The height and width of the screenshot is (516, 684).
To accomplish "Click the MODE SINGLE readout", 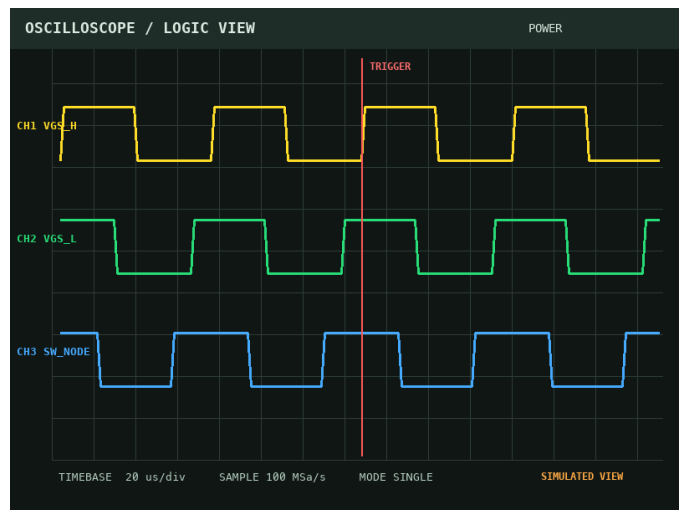I will (x=396, y=477).
